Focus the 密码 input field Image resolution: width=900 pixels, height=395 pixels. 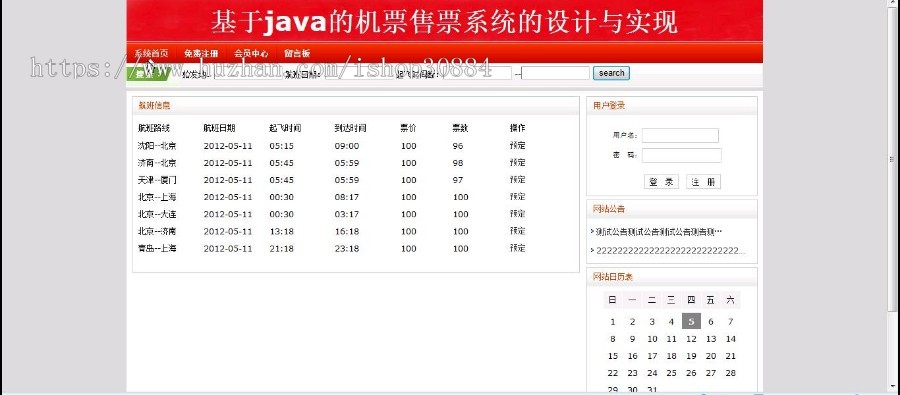click(x=681, y=156)
